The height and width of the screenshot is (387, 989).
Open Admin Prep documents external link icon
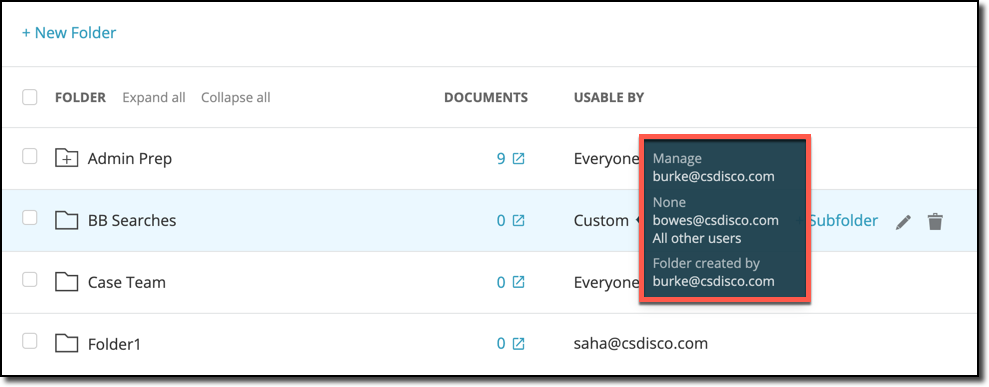[518, 159]
